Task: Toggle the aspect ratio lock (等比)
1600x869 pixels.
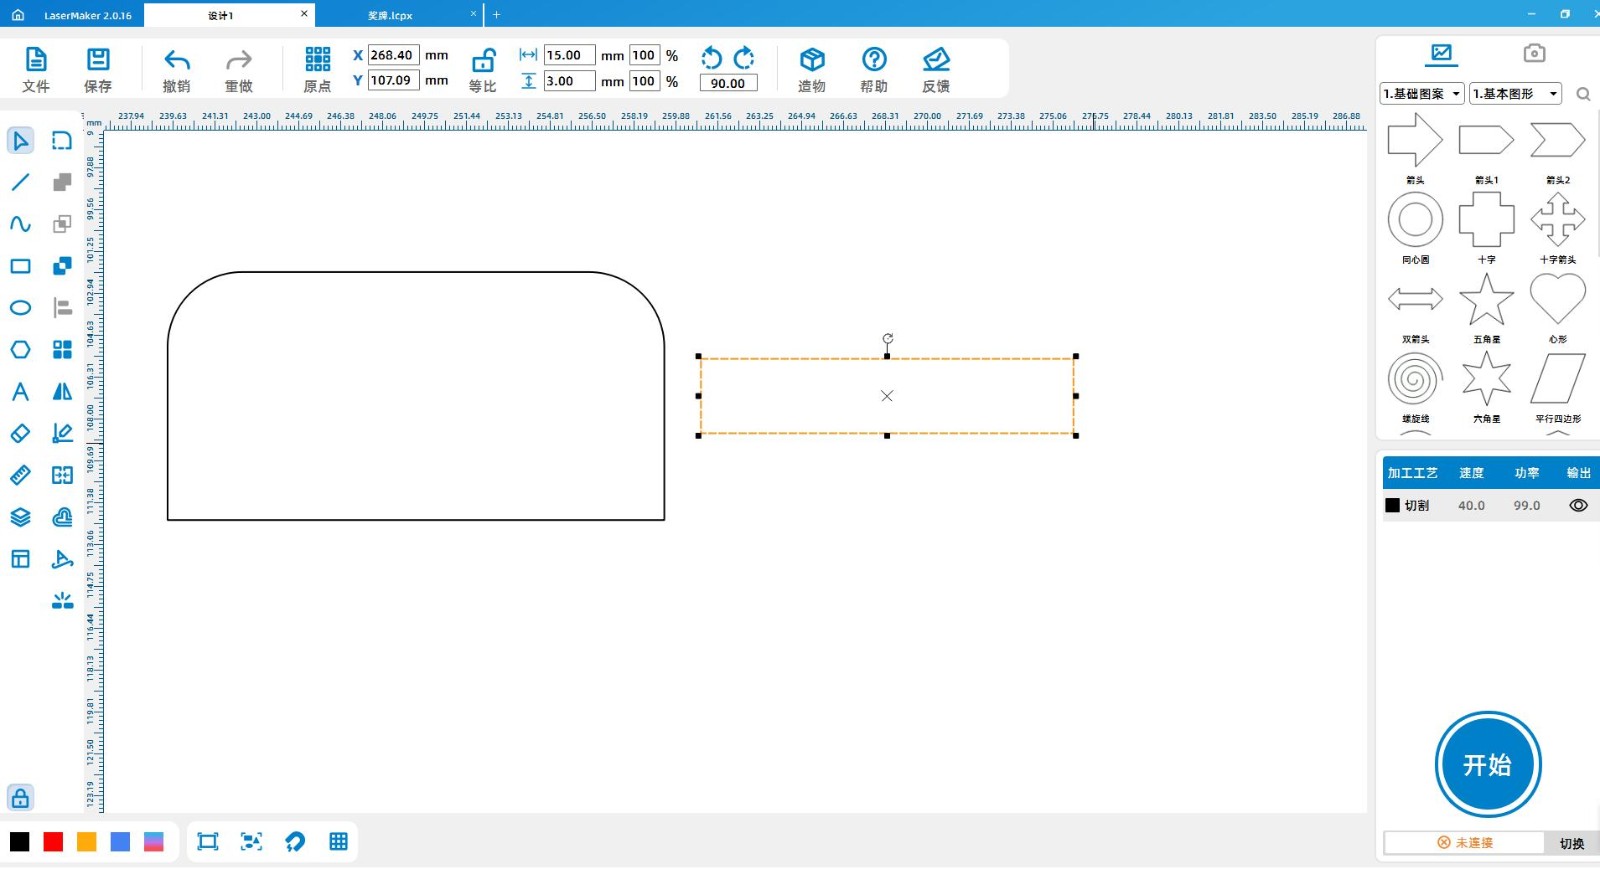Action: tap(483, 61)
